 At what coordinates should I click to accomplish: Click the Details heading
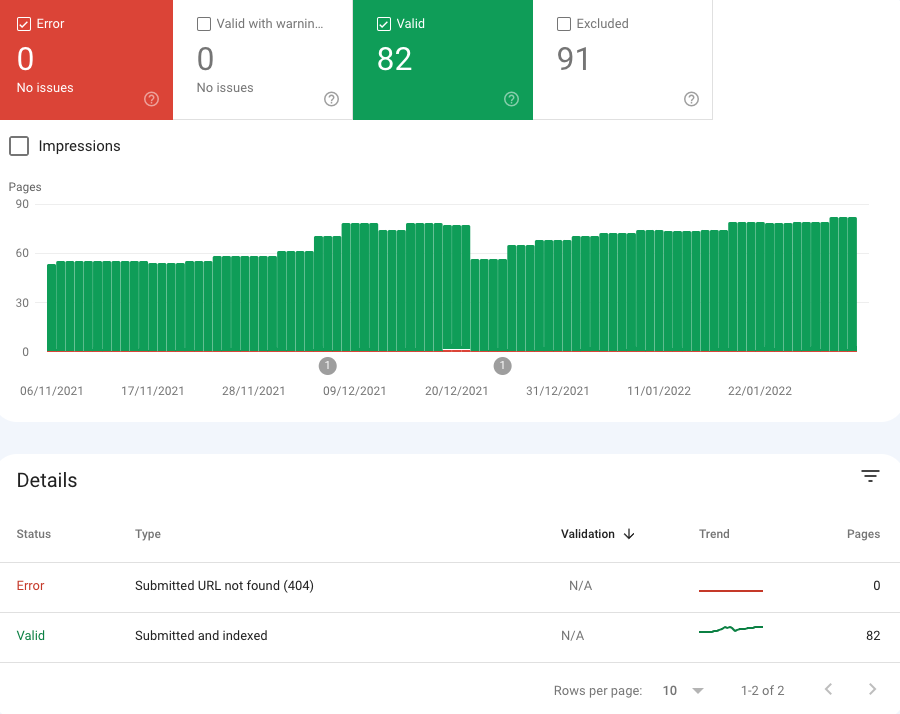click(x=46, y=480)
